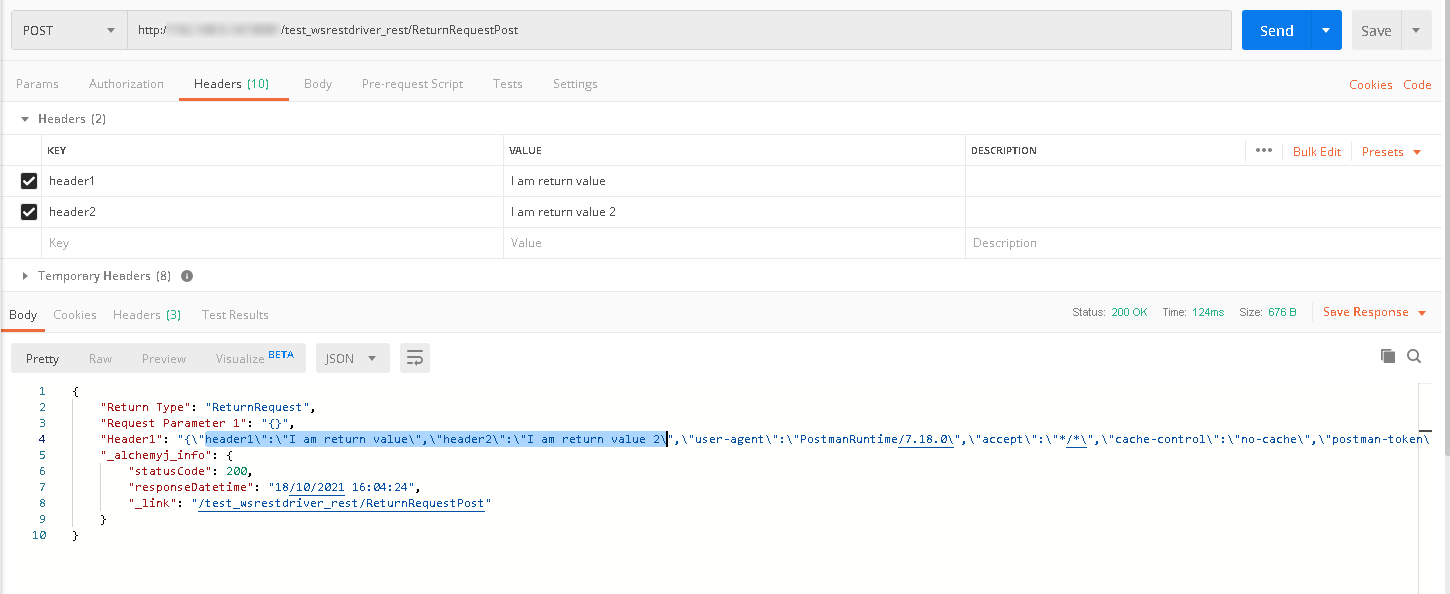Open search in response with magnifier icon
This screenshot has width=1450, height=594.
[1414, 356]
